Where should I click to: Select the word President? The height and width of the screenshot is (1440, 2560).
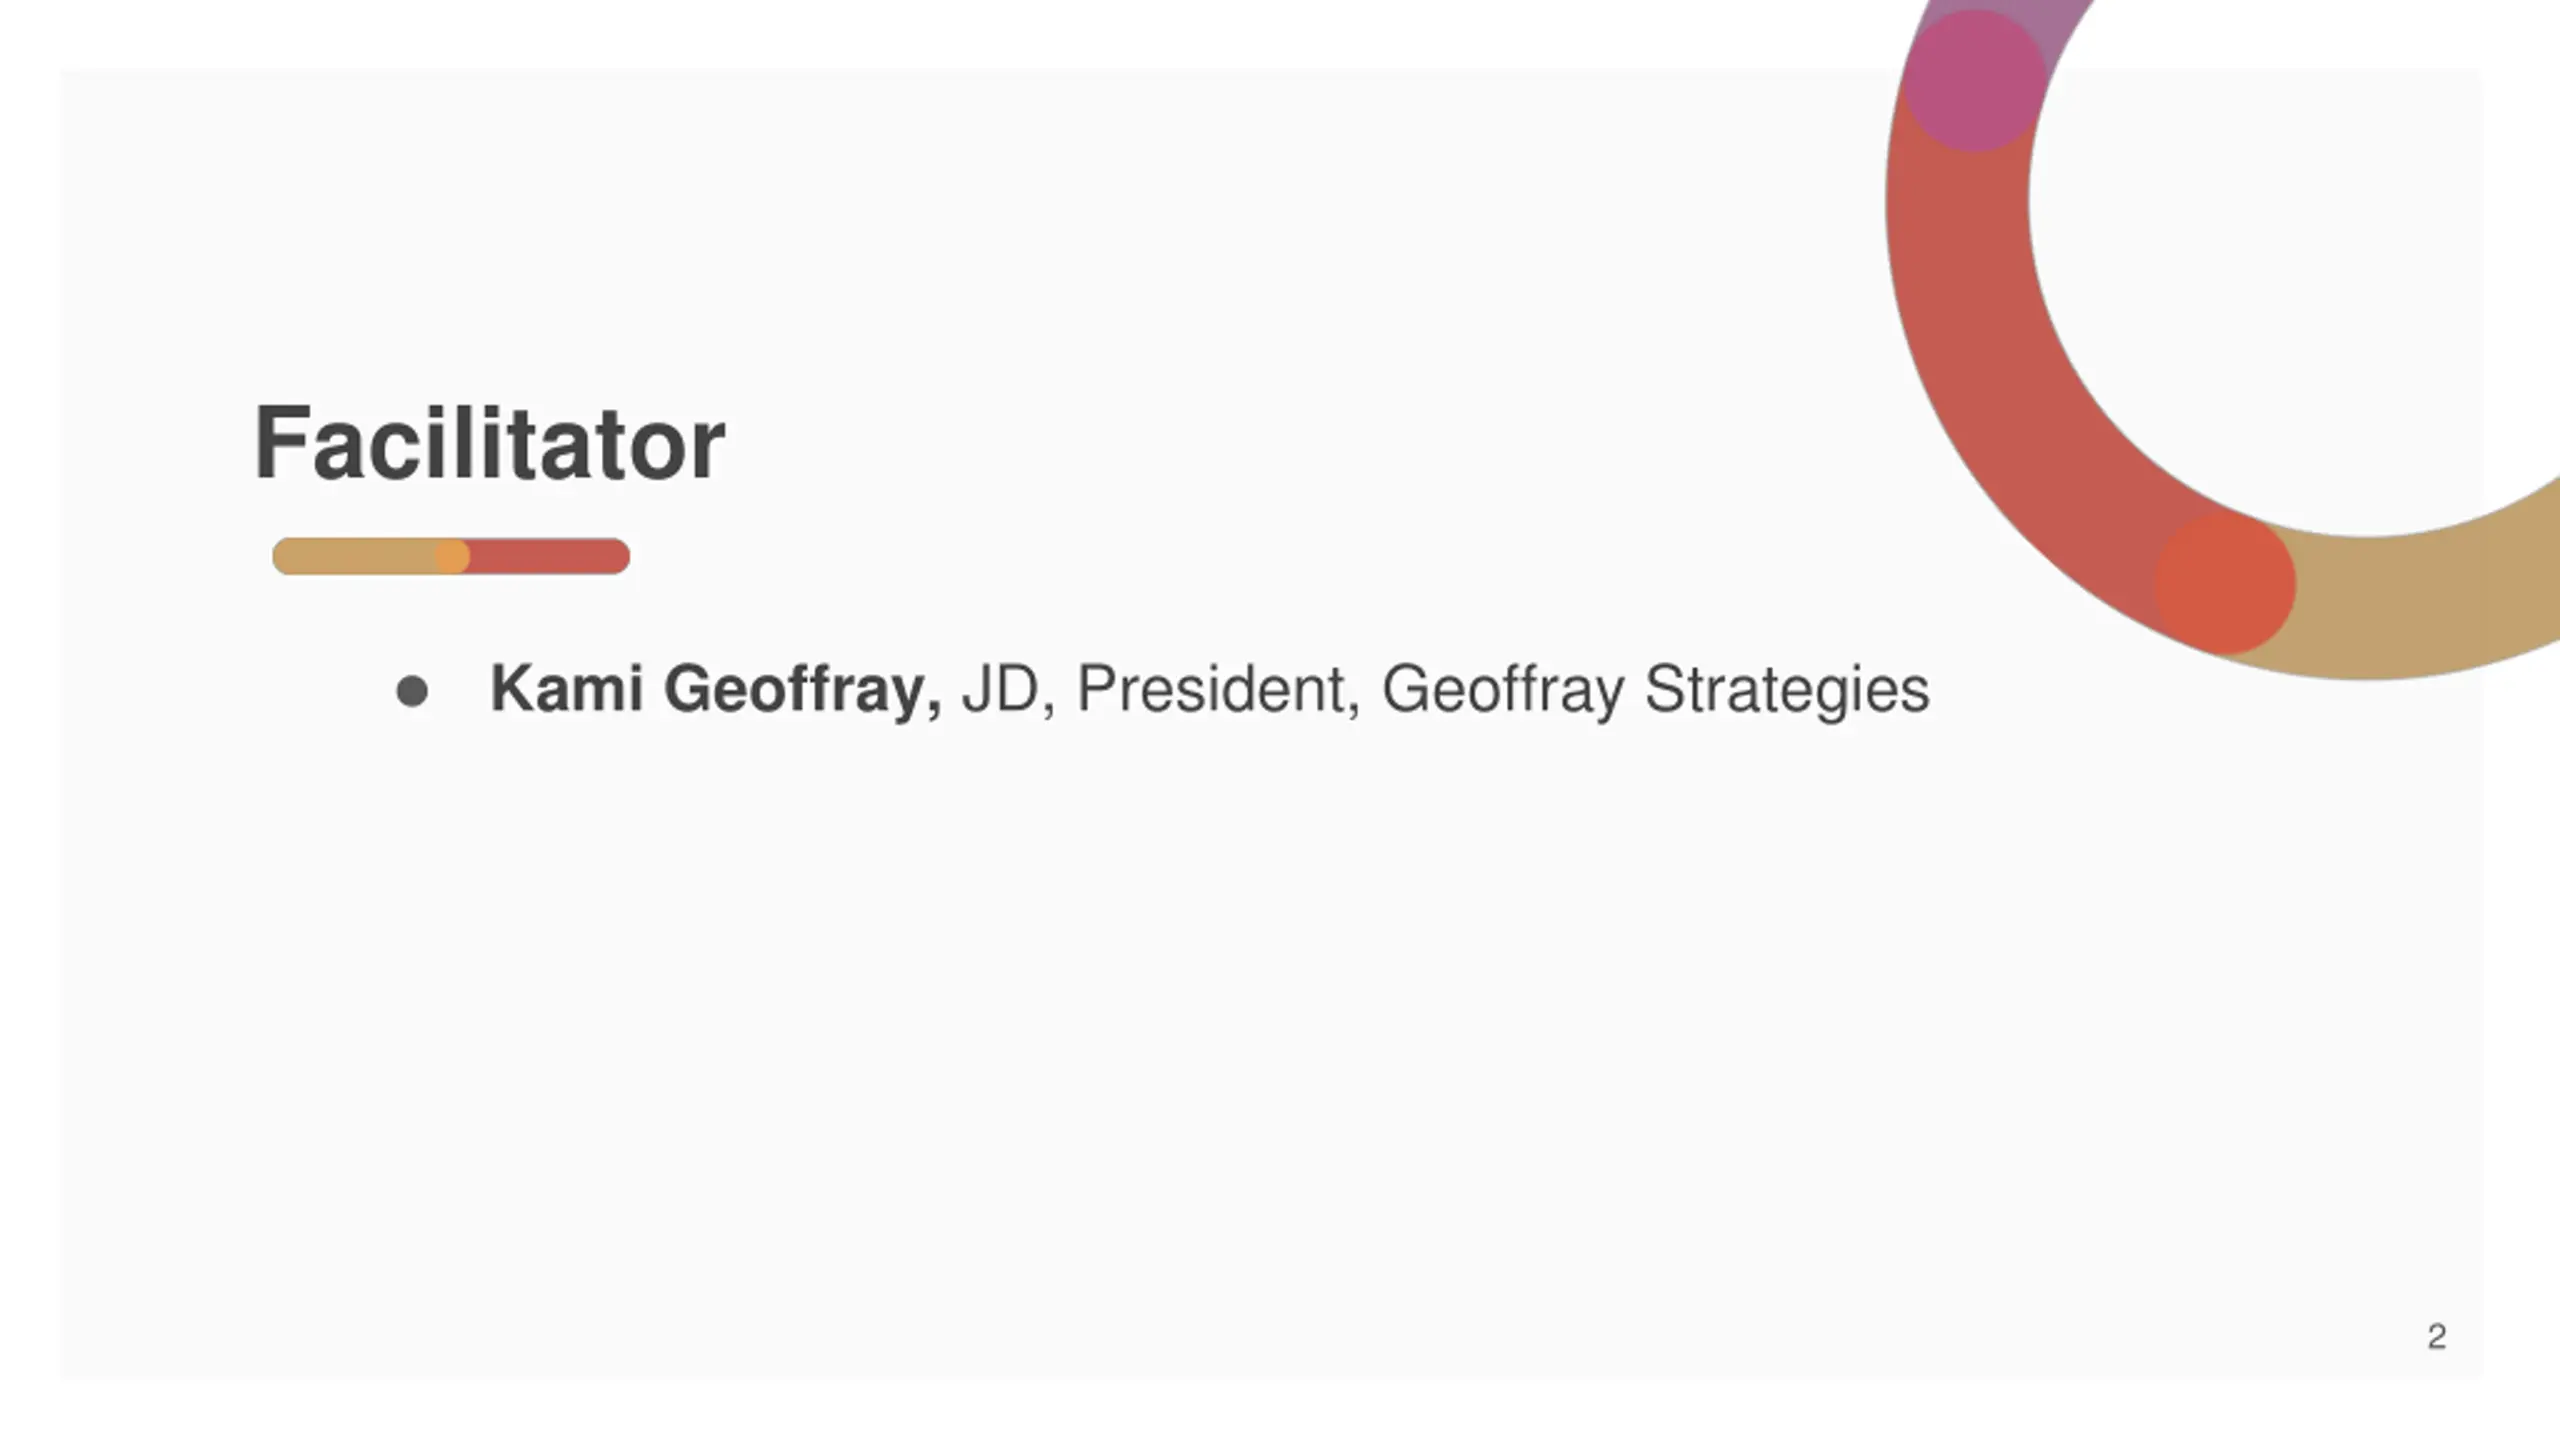[1211, 689]
